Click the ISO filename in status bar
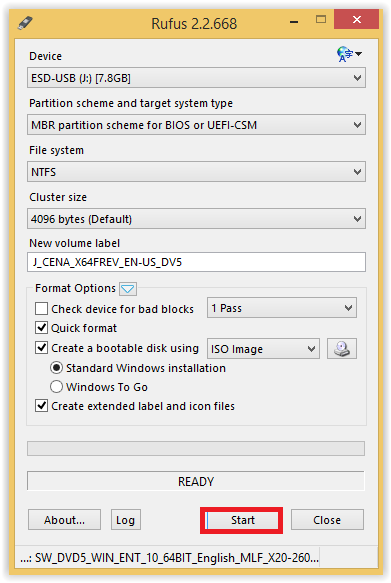The width and height of the screenshot is (391, 583). pyautogui.click(x=169, y=558)
